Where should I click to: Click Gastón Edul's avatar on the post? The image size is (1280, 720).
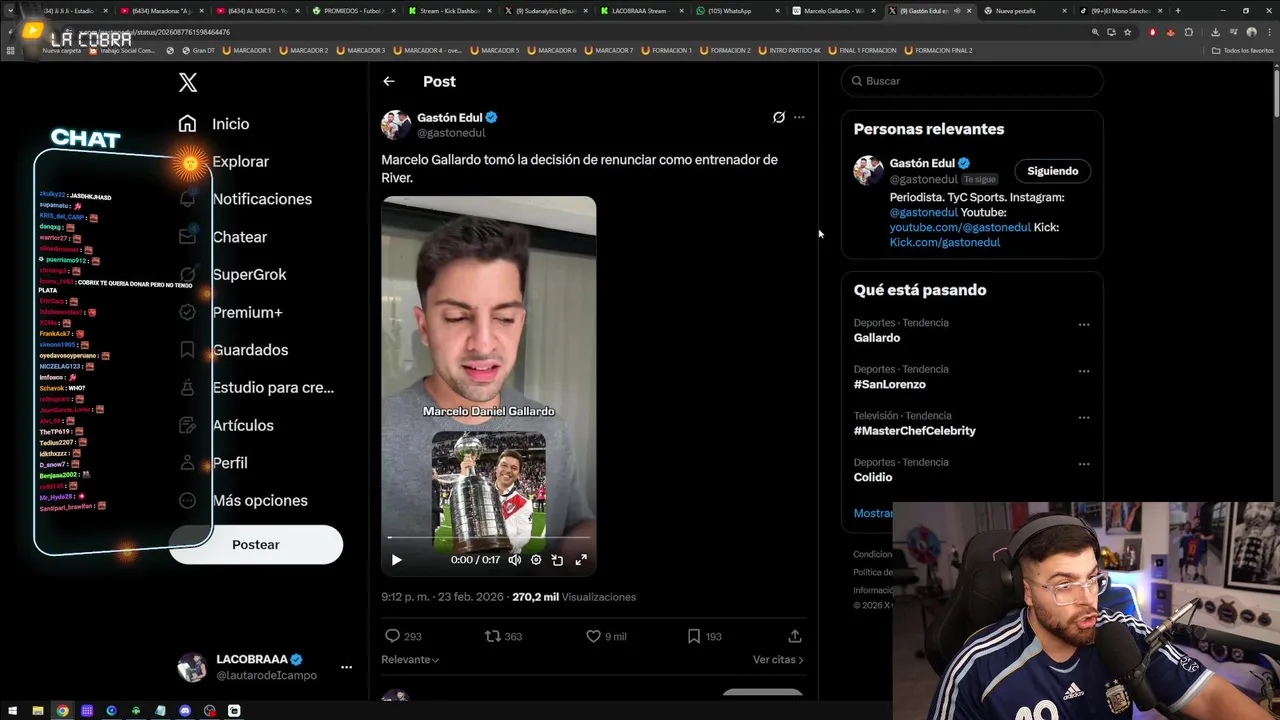tap(396, 125)
